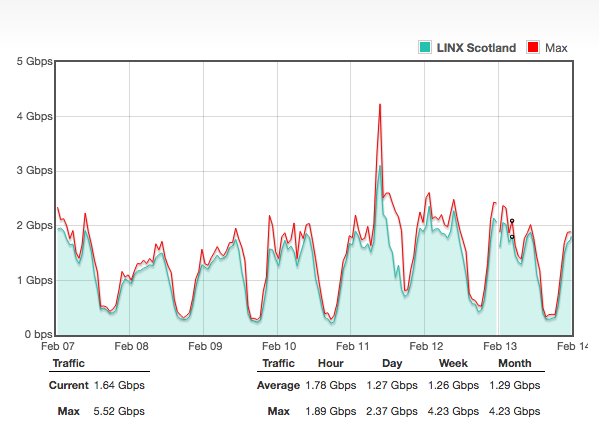The width and height of the screenshot is (599, 435).
Task: Click the hourly average 1.78 Gbps
Action: 331,385
